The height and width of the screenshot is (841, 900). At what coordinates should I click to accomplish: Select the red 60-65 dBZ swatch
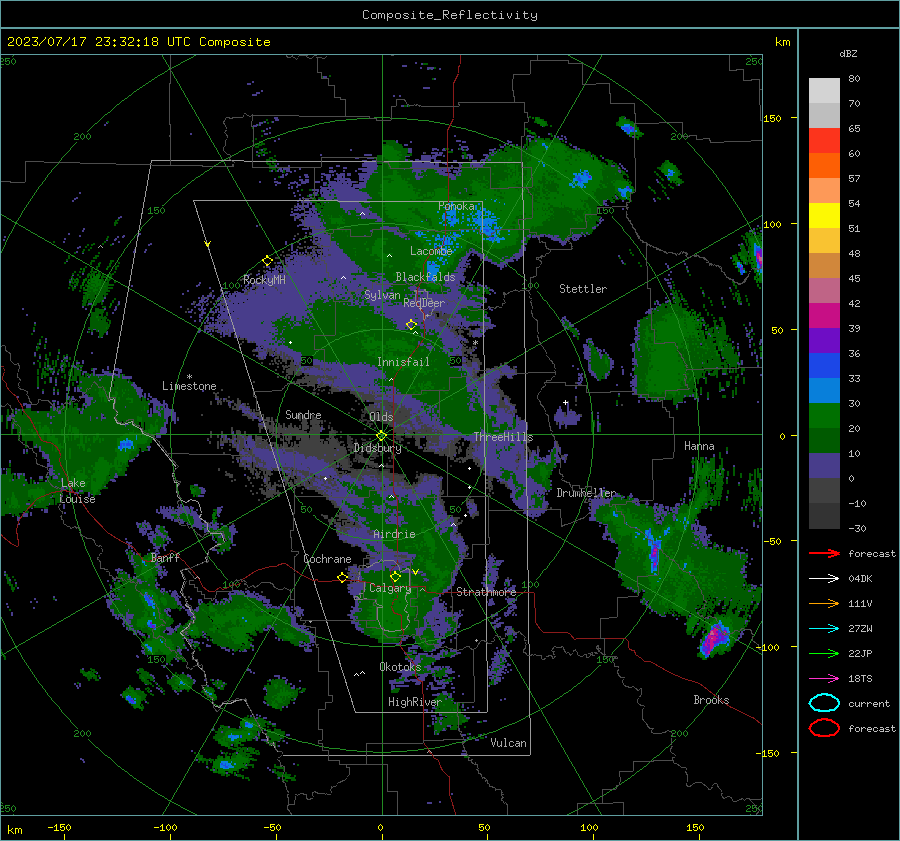point(824,141)
